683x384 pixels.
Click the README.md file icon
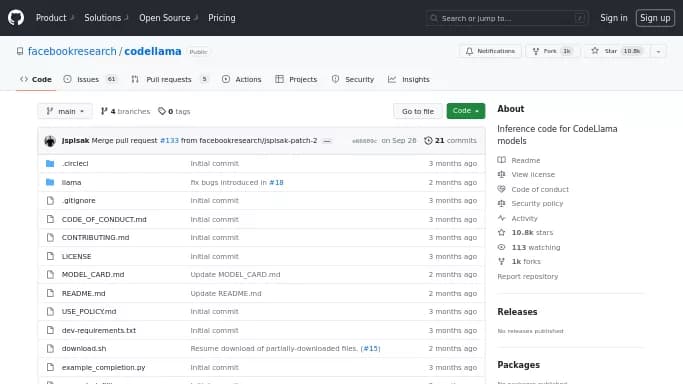coord(50,293)
